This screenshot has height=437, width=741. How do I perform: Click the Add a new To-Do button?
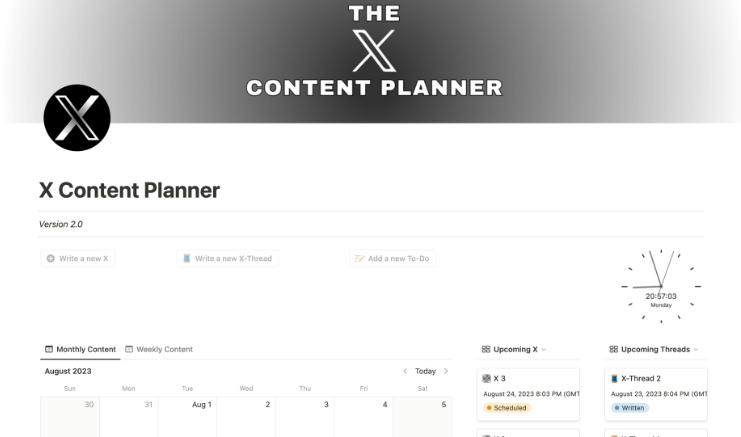click(x=392, y=258)
